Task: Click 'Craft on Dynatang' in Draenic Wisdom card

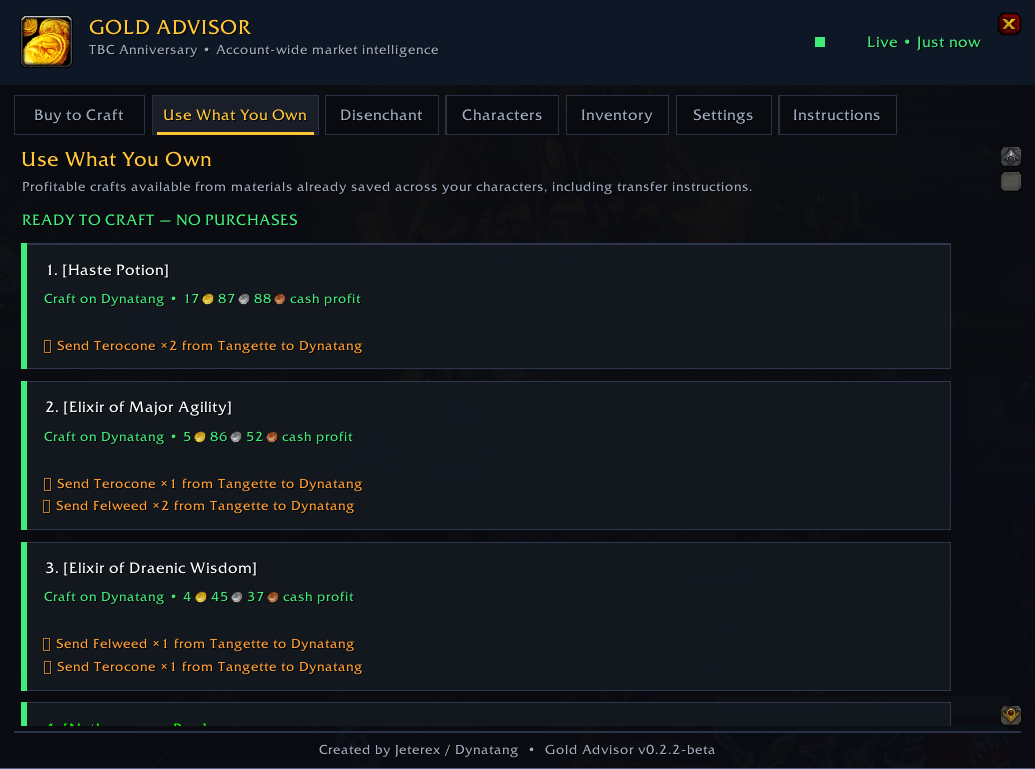Action: point(104,597)
